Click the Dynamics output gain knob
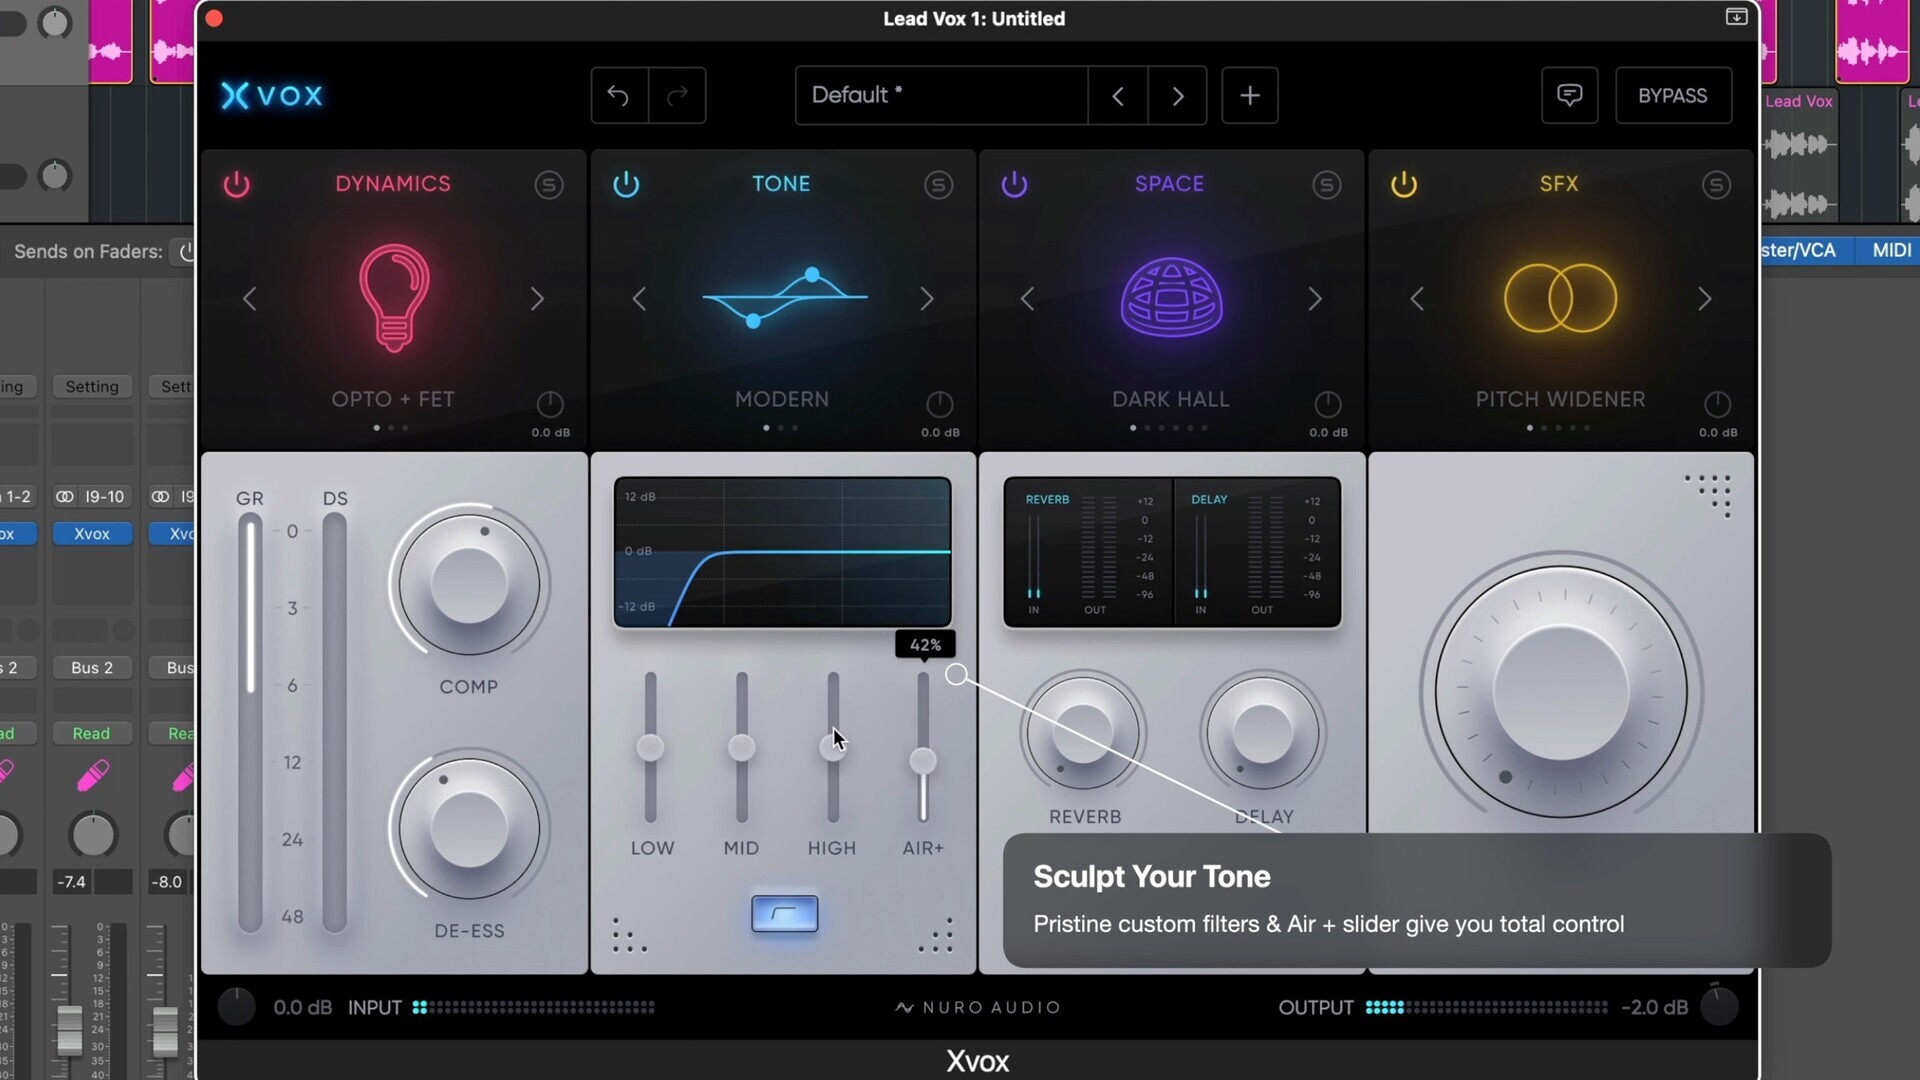This screenshot has width=1920, height=1080. pos(550,404)
